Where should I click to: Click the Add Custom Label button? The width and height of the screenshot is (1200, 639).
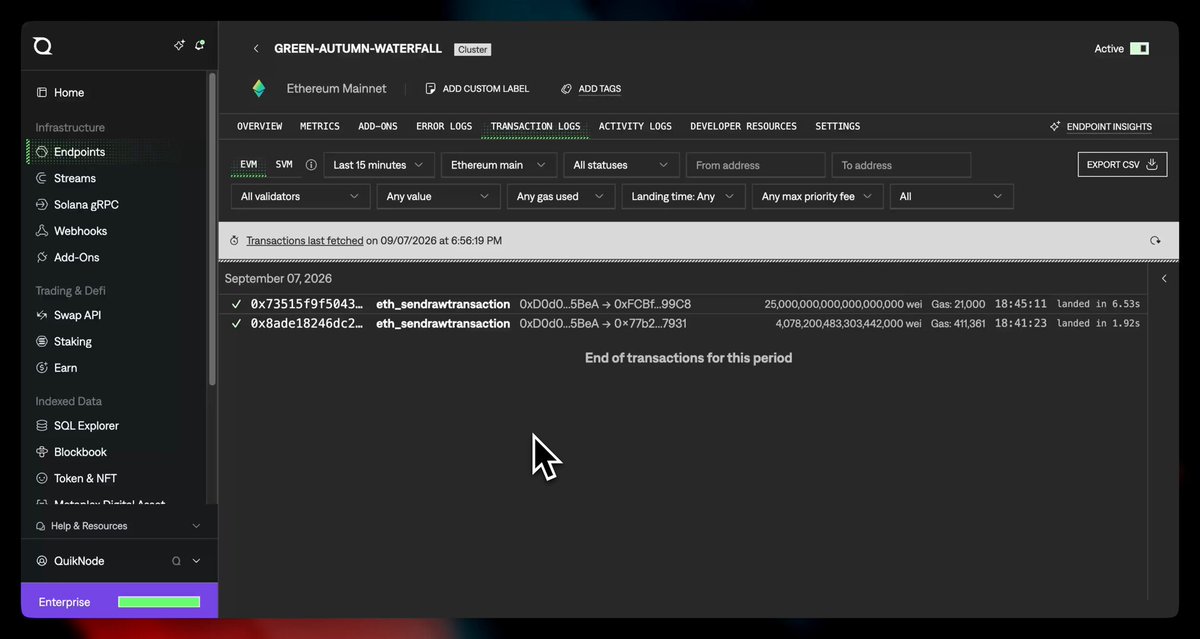tap(477, 89)
